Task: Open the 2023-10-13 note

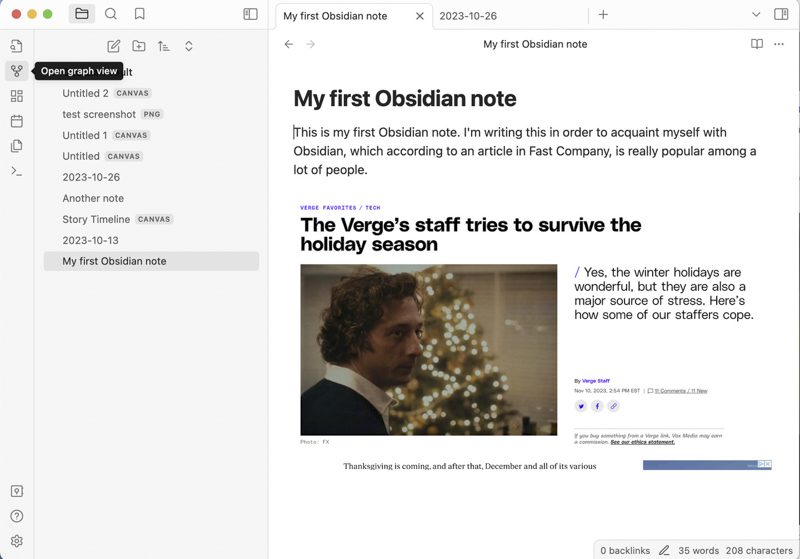Action: (x=151, y=240)
